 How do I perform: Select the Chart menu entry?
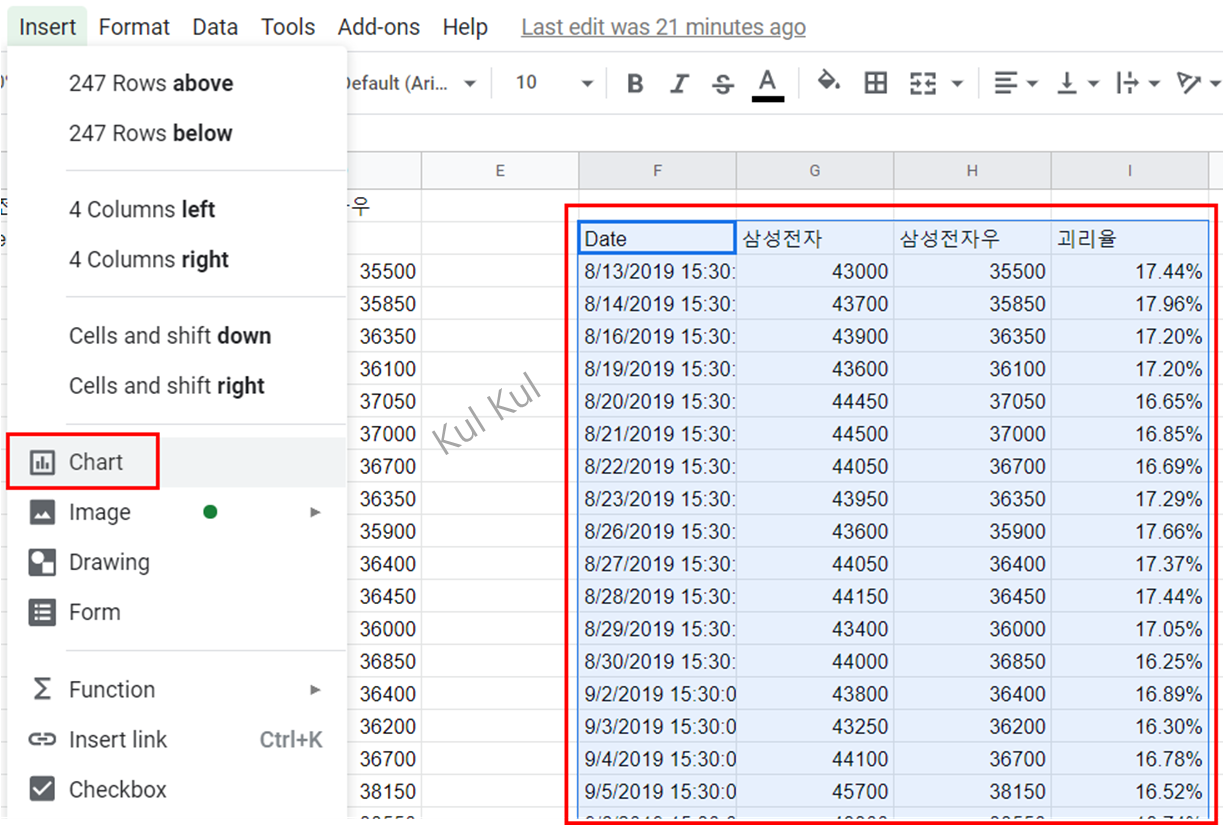(176, 462)
